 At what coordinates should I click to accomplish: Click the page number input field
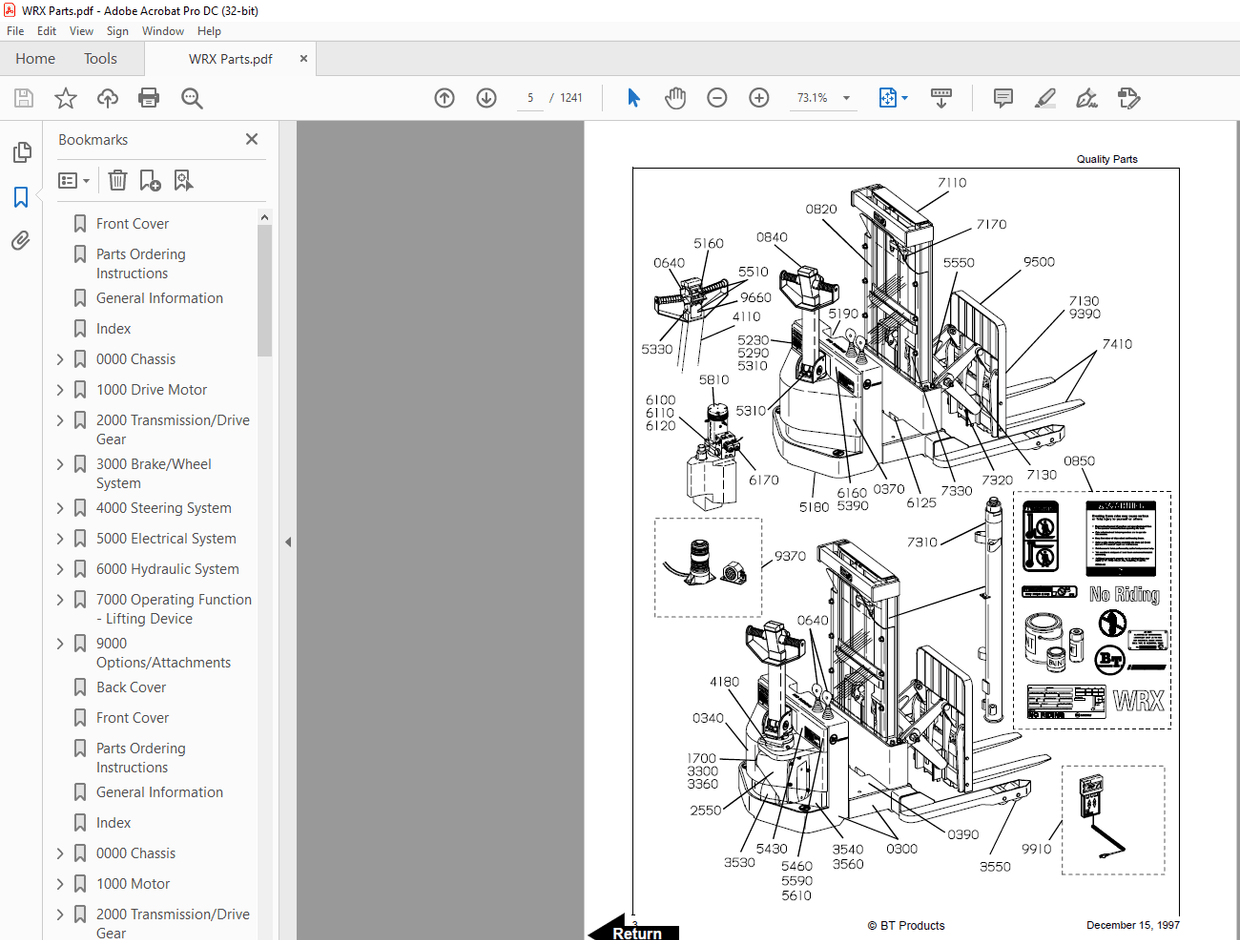pyautogui.click(x=530, y=98)
